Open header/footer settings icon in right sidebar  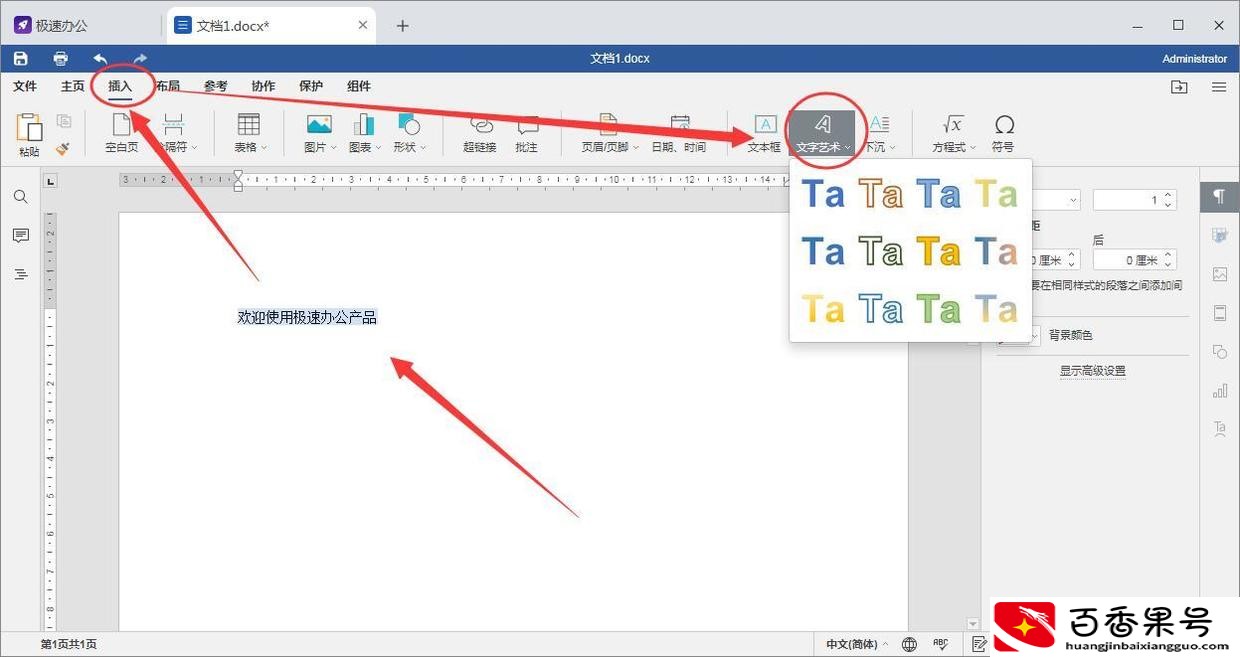(x=1219, y=313)
